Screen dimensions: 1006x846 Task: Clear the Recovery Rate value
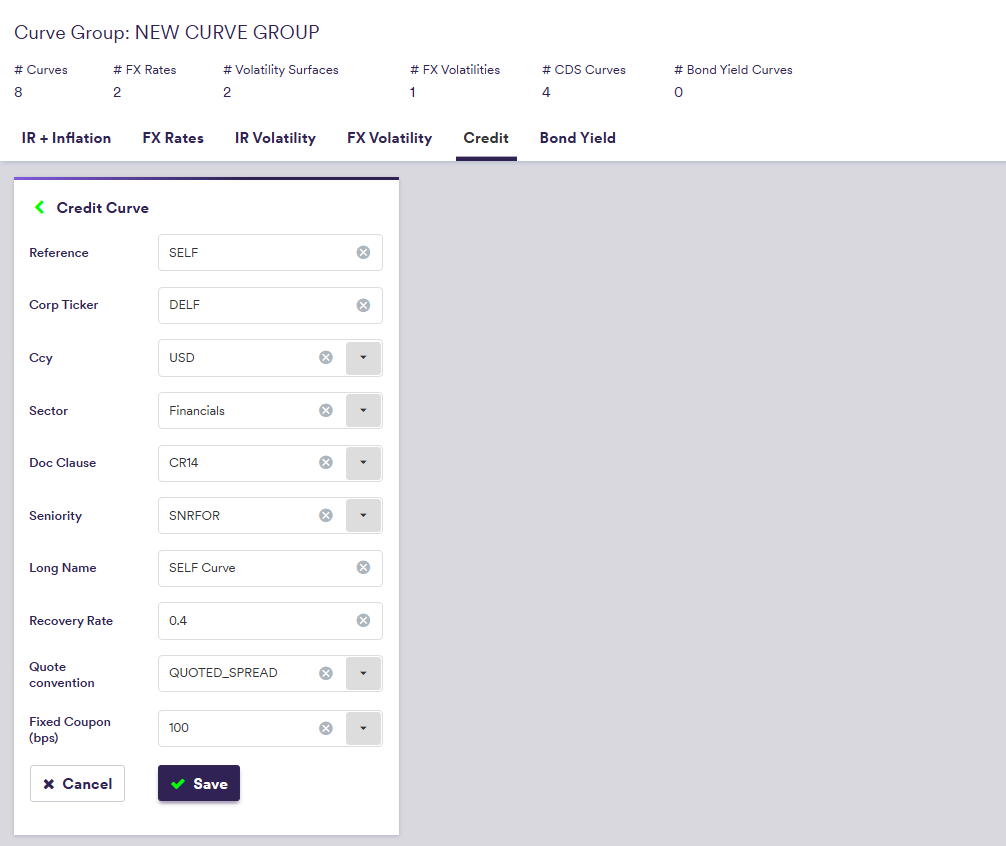[363, 621]
